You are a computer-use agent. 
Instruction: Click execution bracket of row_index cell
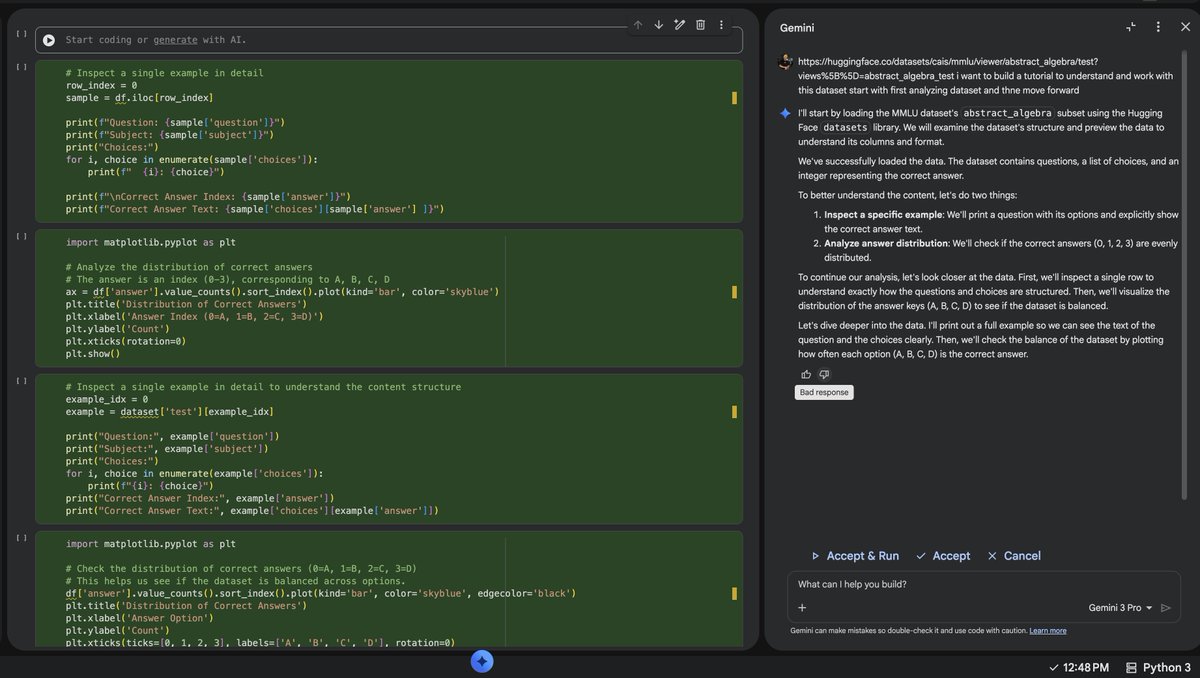(x=21, y=67)
